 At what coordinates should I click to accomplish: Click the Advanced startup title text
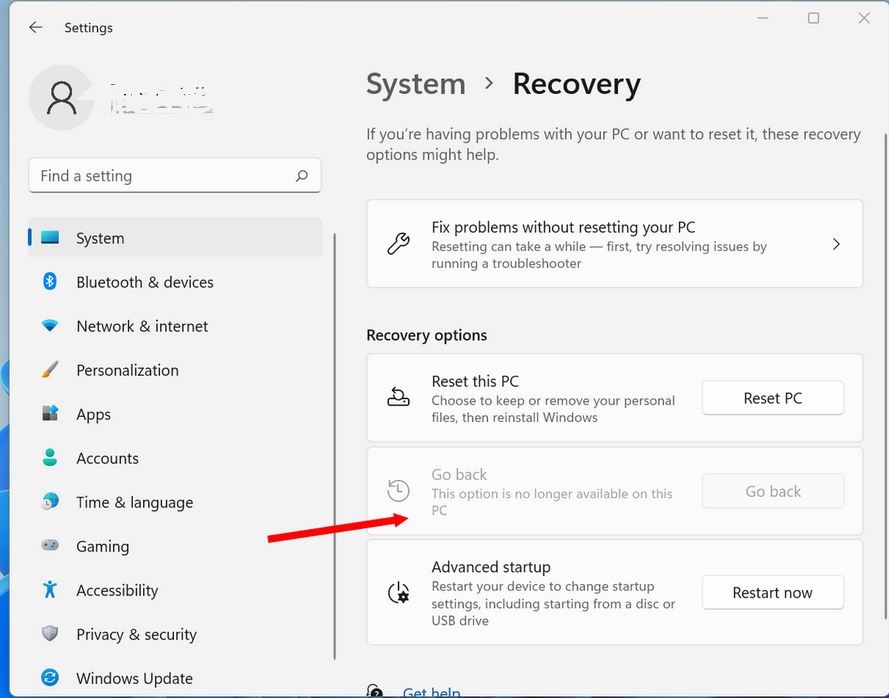[491, 567]
